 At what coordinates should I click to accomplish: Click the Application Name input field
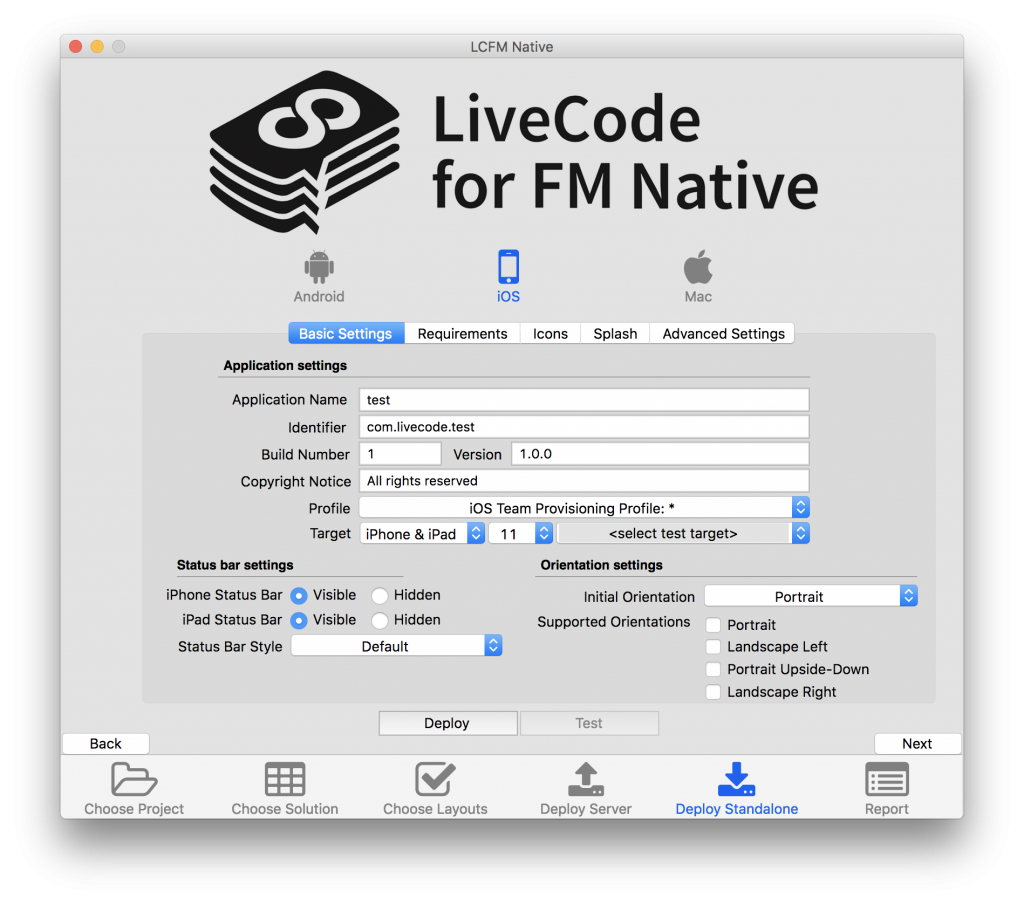click(x=584, y=400)
